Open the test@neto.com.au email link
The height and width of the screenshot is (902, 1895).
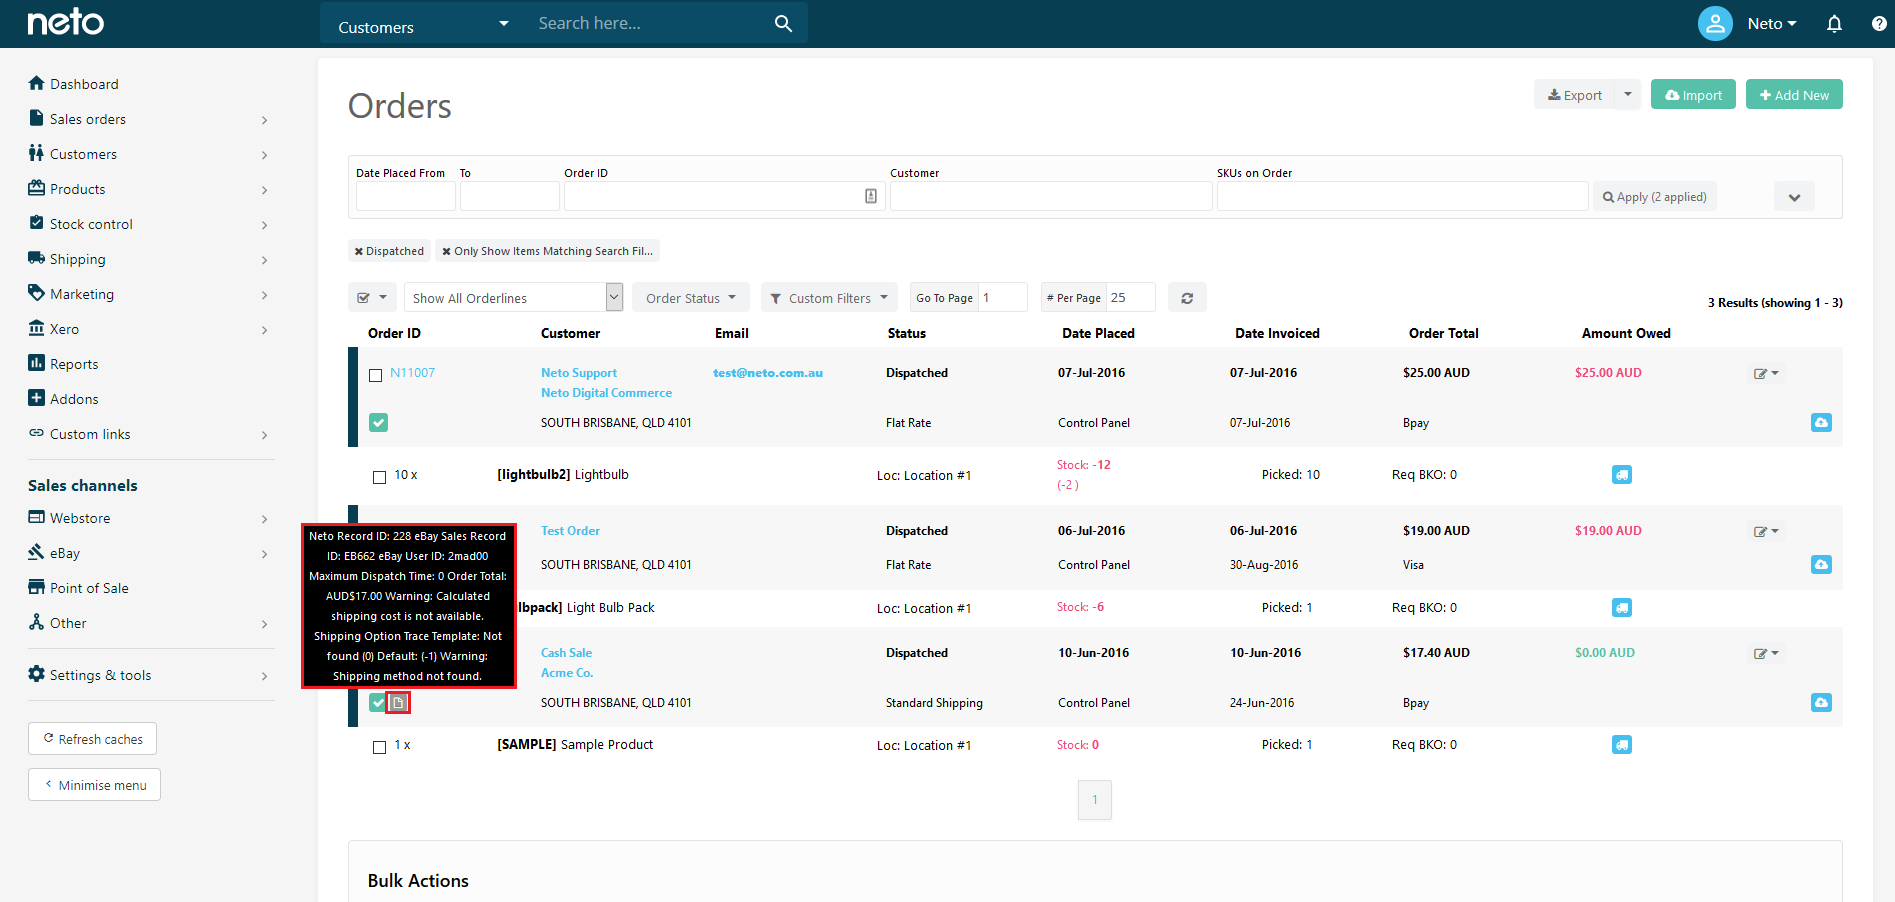pyautogui.click(x=768, y=373)
